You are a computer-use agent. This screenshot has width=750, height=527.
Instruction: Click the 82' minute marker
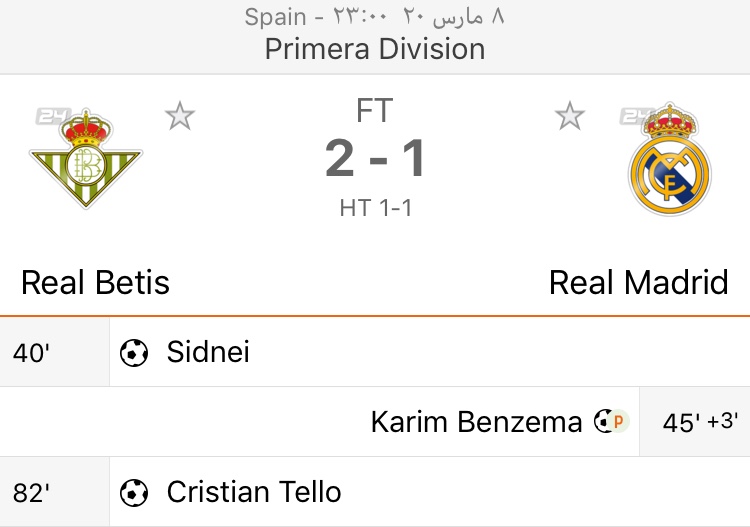pos(32,492)
